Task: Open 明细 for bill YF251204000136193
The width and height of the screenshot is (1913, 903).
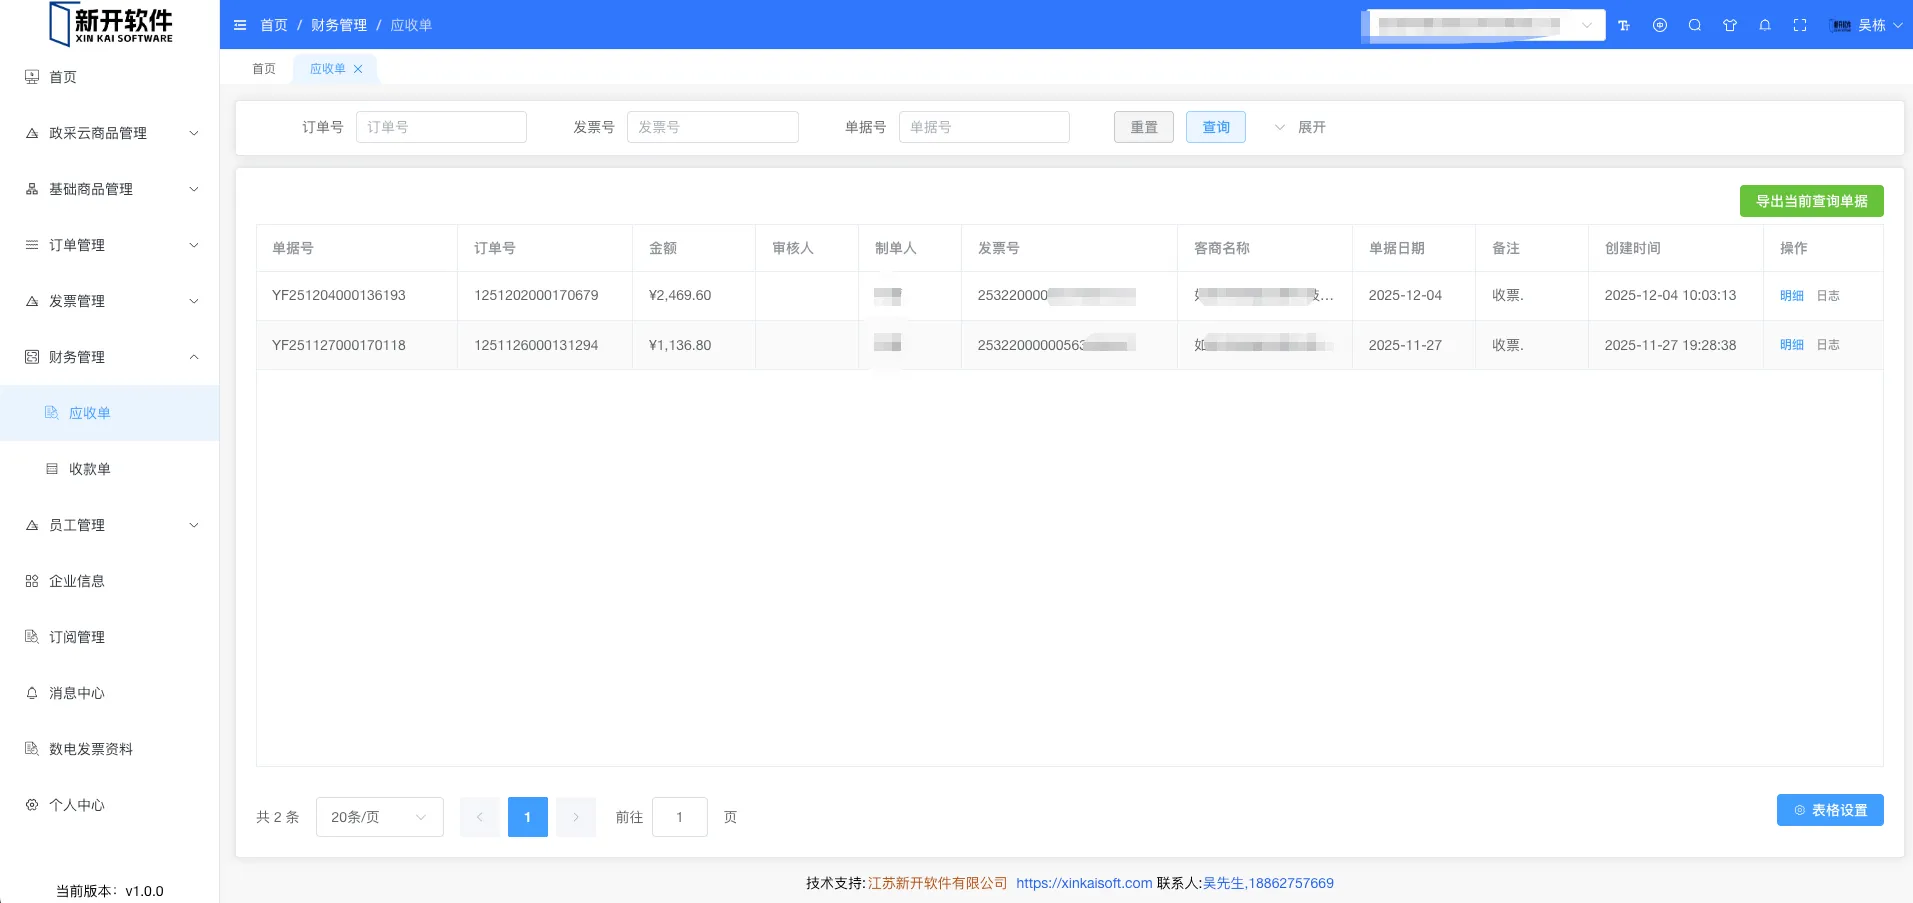Action: [1791, 296]
